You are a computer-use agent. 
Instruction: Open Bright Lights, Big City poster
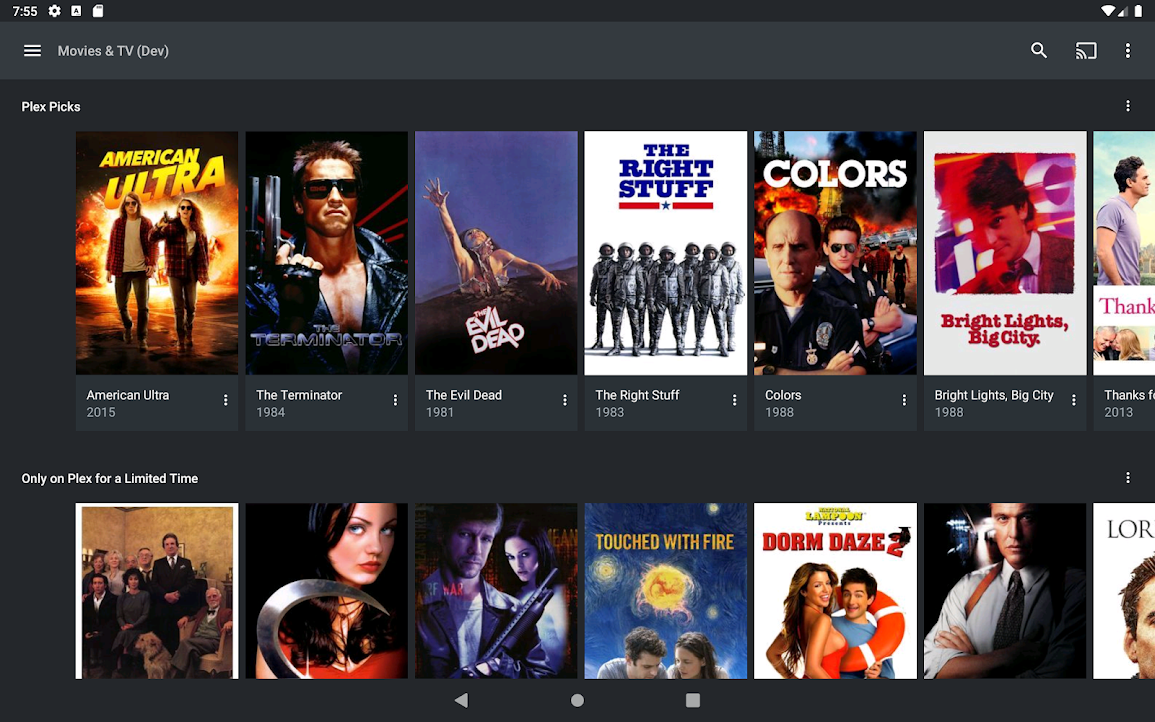pyautogui.click(x=1005, y=253)
